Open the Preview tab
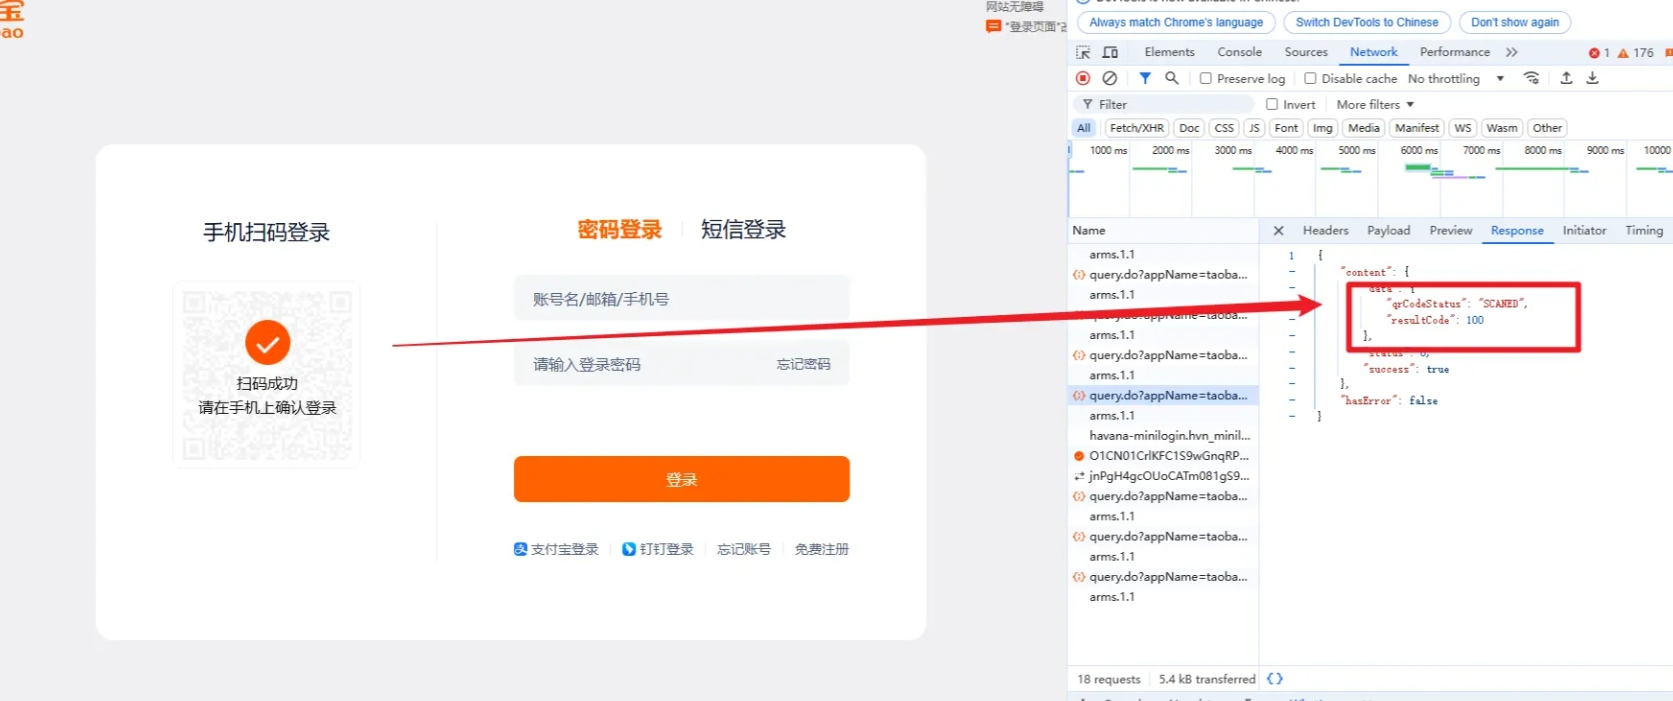Image resolution: width=1673 pixels, height=701 pixels. point(1450,231)
